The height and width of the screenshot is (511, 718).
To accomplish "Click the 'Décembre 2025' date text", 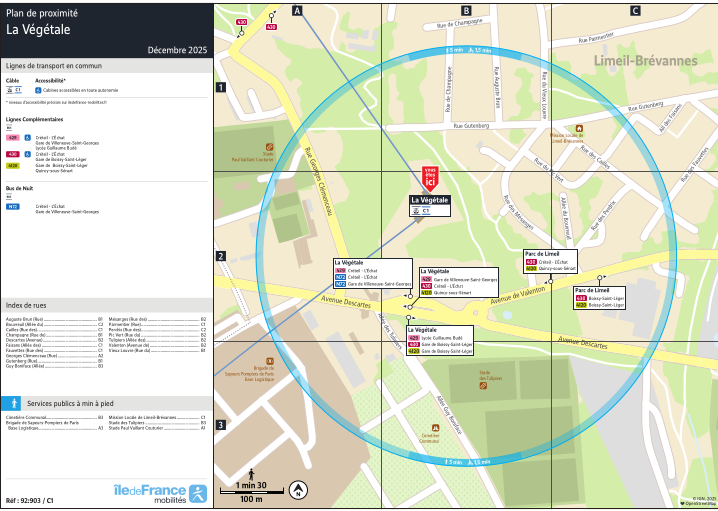I will [x=177, y=50].
